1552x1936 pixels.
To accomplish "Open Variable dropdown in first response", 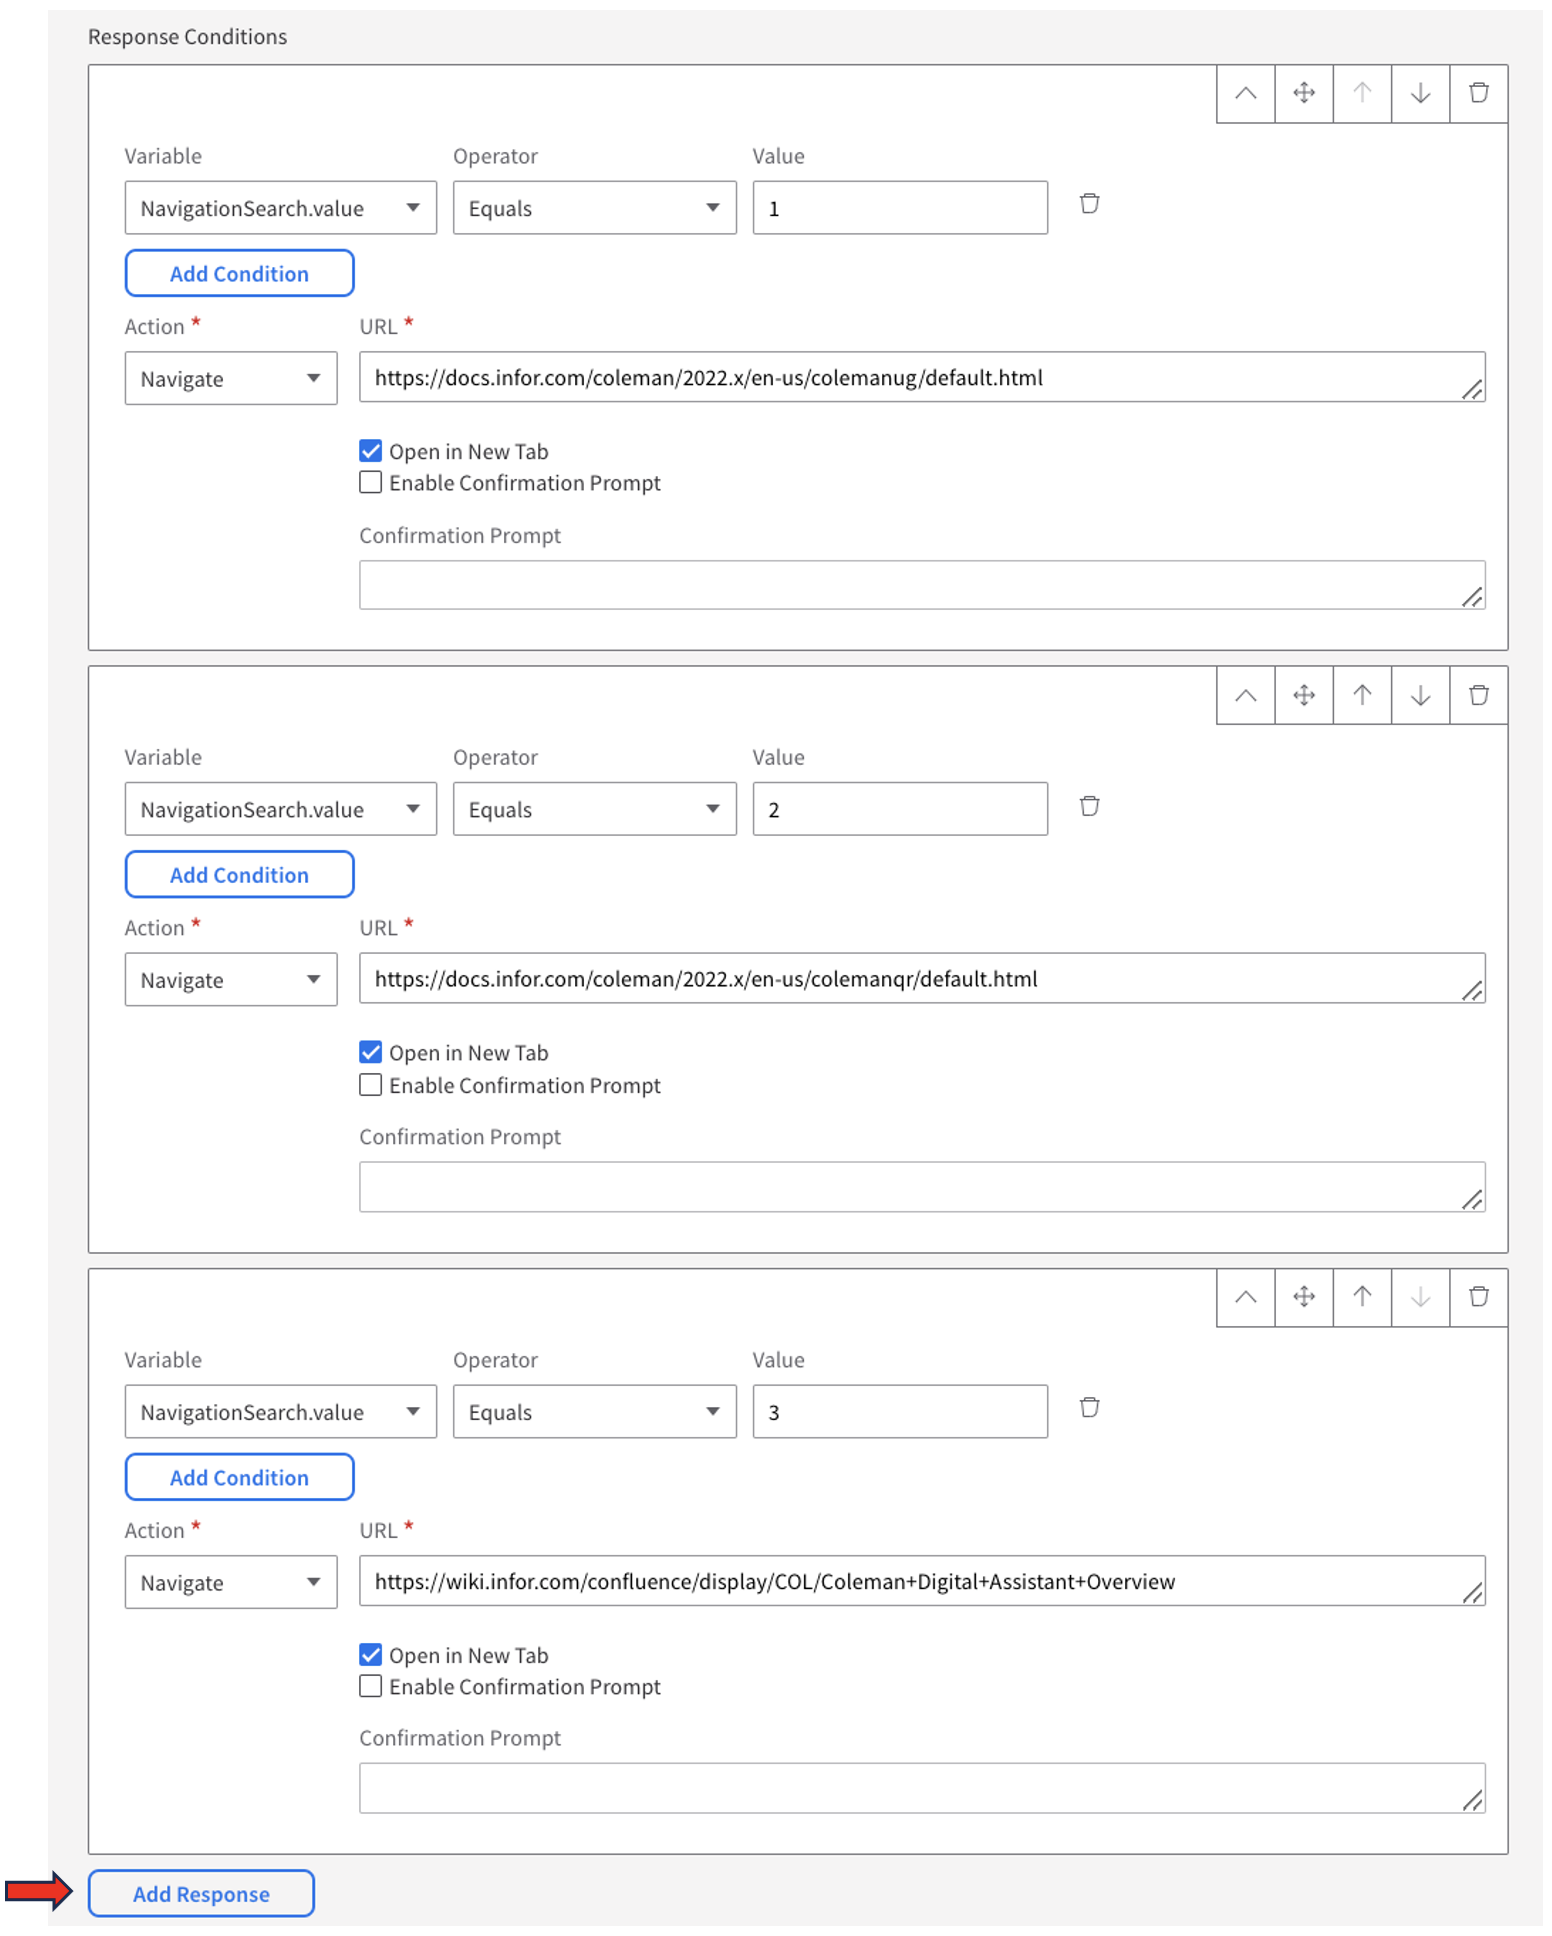I will [280, 208].
